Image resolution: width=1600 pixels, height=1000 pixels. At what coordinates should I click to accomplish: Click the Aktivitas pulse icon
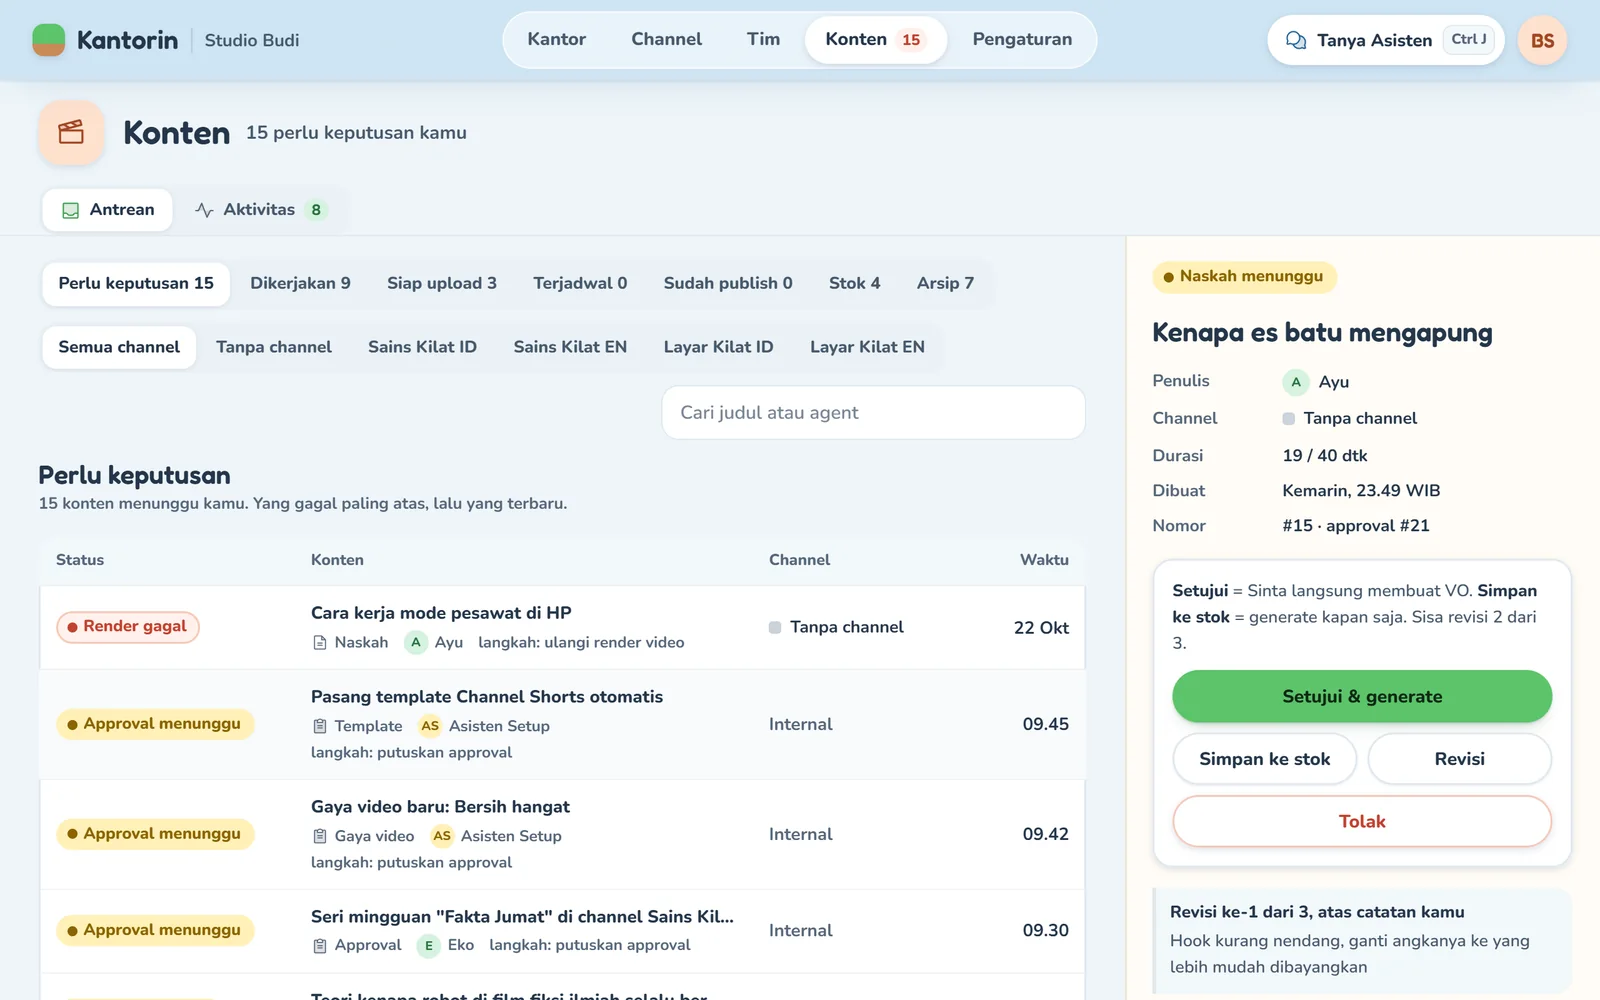pyautogui.click(x=204, y=210)
